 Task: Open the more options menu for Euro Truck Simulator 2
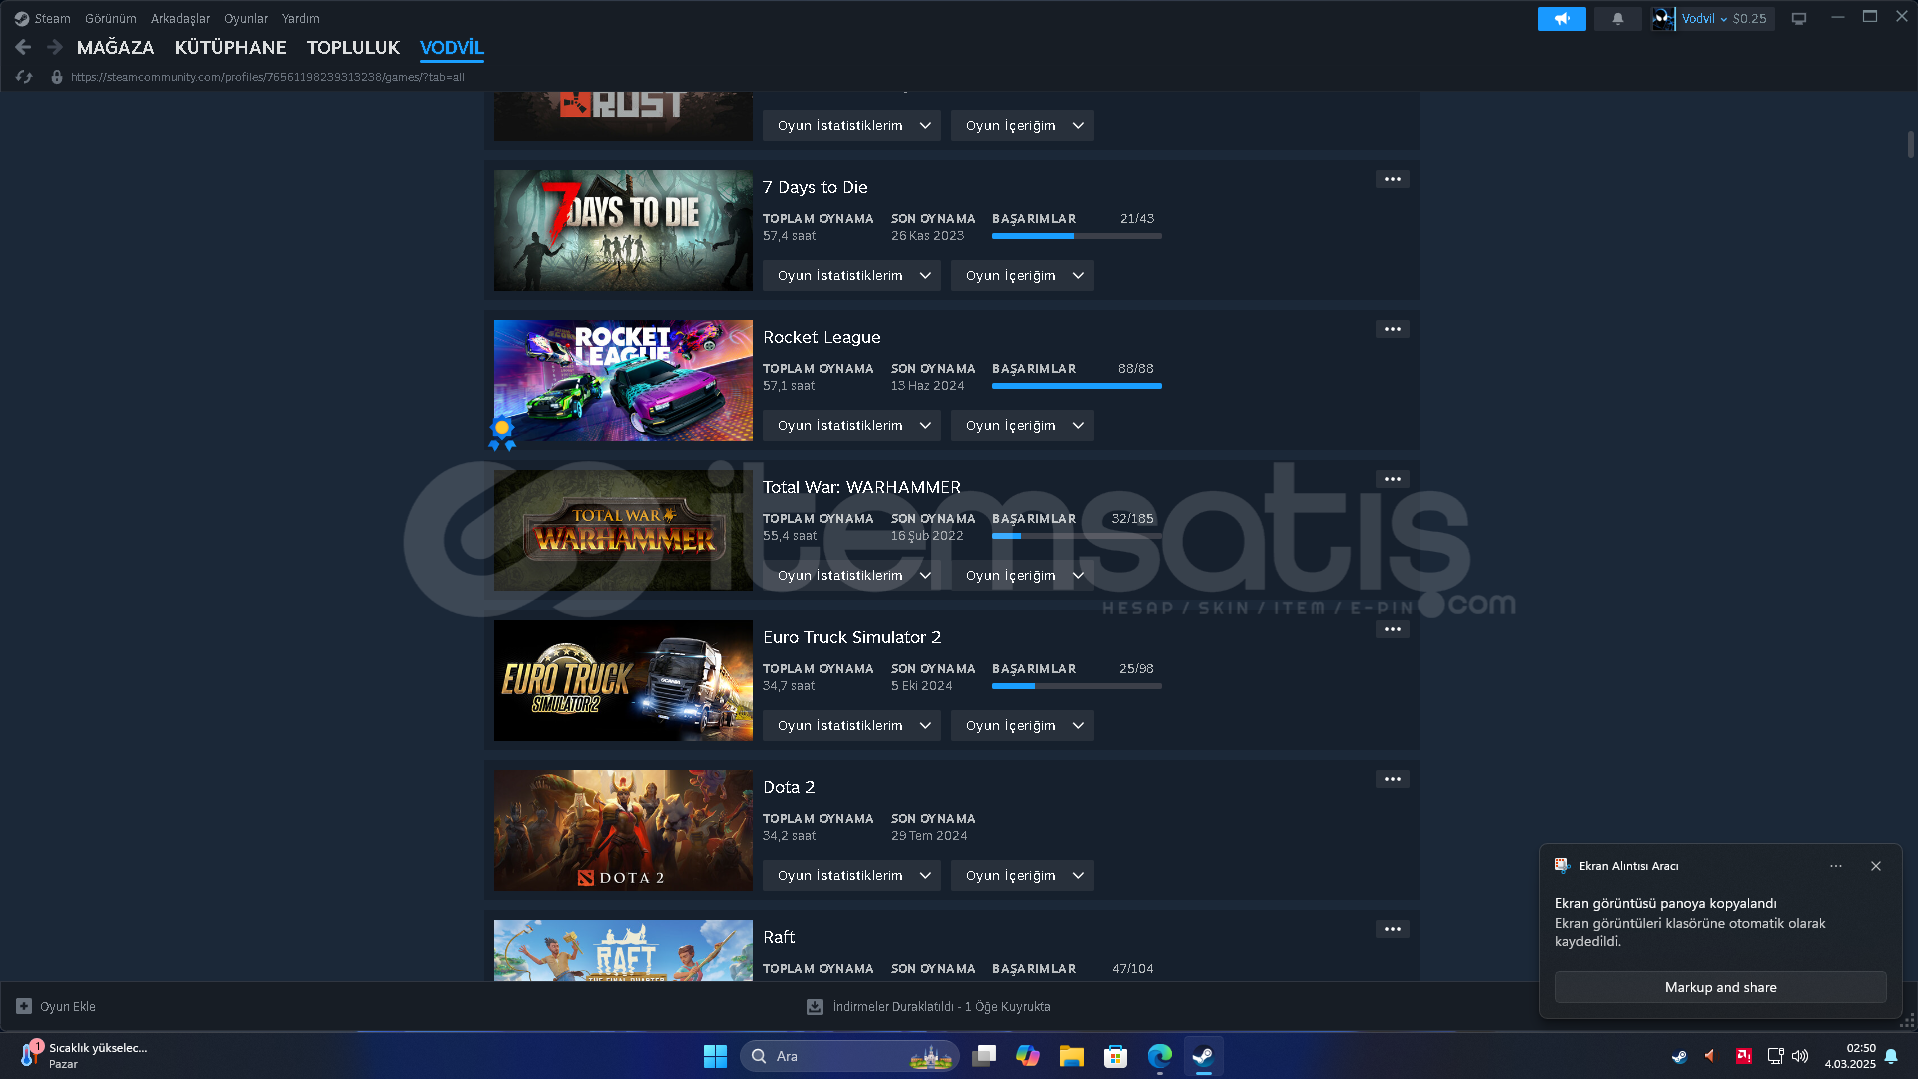coord(1392,629)
